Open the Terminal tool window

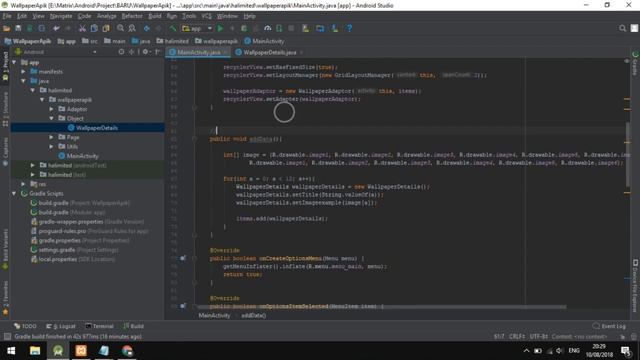tap(99, 326)
